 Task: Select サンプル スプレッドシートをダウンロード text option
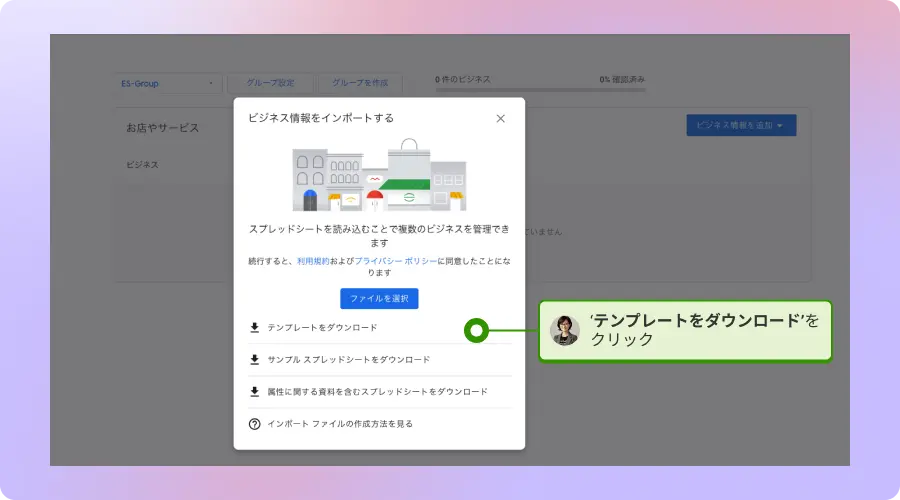[348, 359]
